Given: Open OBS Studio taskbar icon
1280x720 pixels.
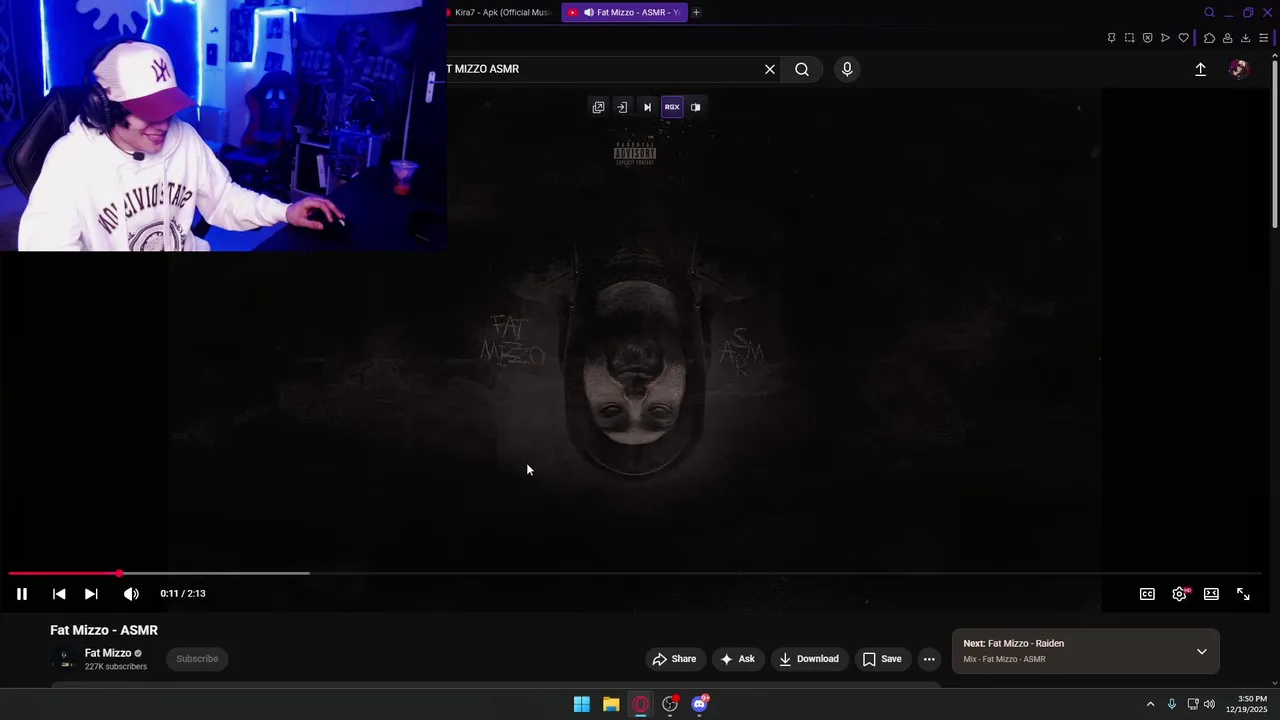Looking at the screenshot, I should 670,704.
